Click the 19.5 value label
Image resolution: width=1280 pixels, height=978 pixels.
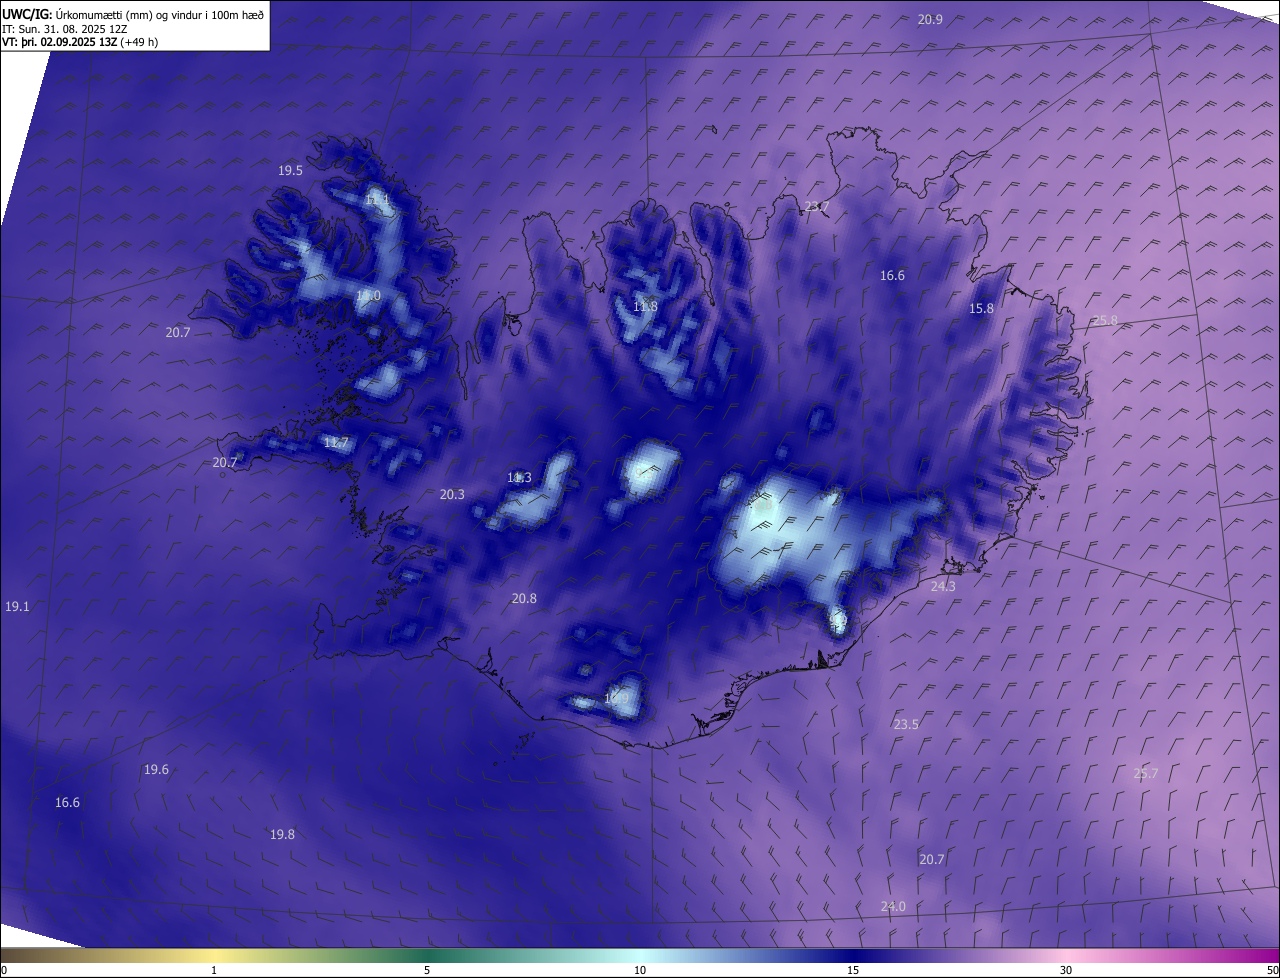(x=290, y=171)
